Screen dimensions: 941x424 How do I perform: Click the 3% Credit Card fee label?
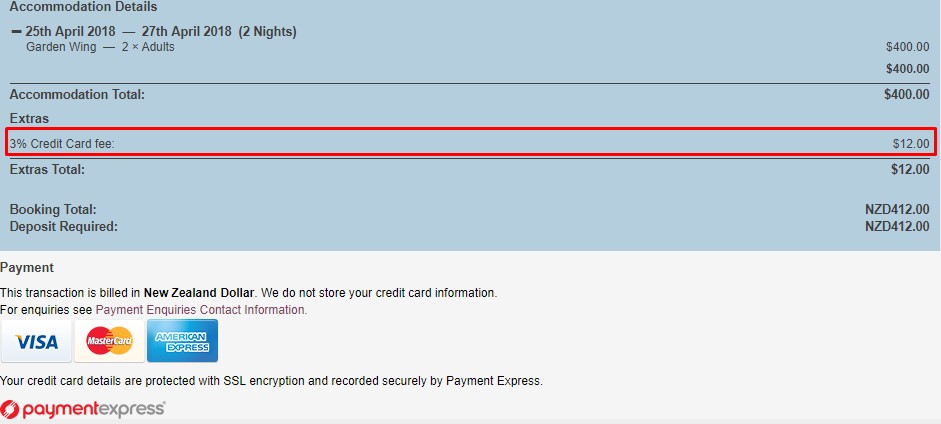point(62,144)
